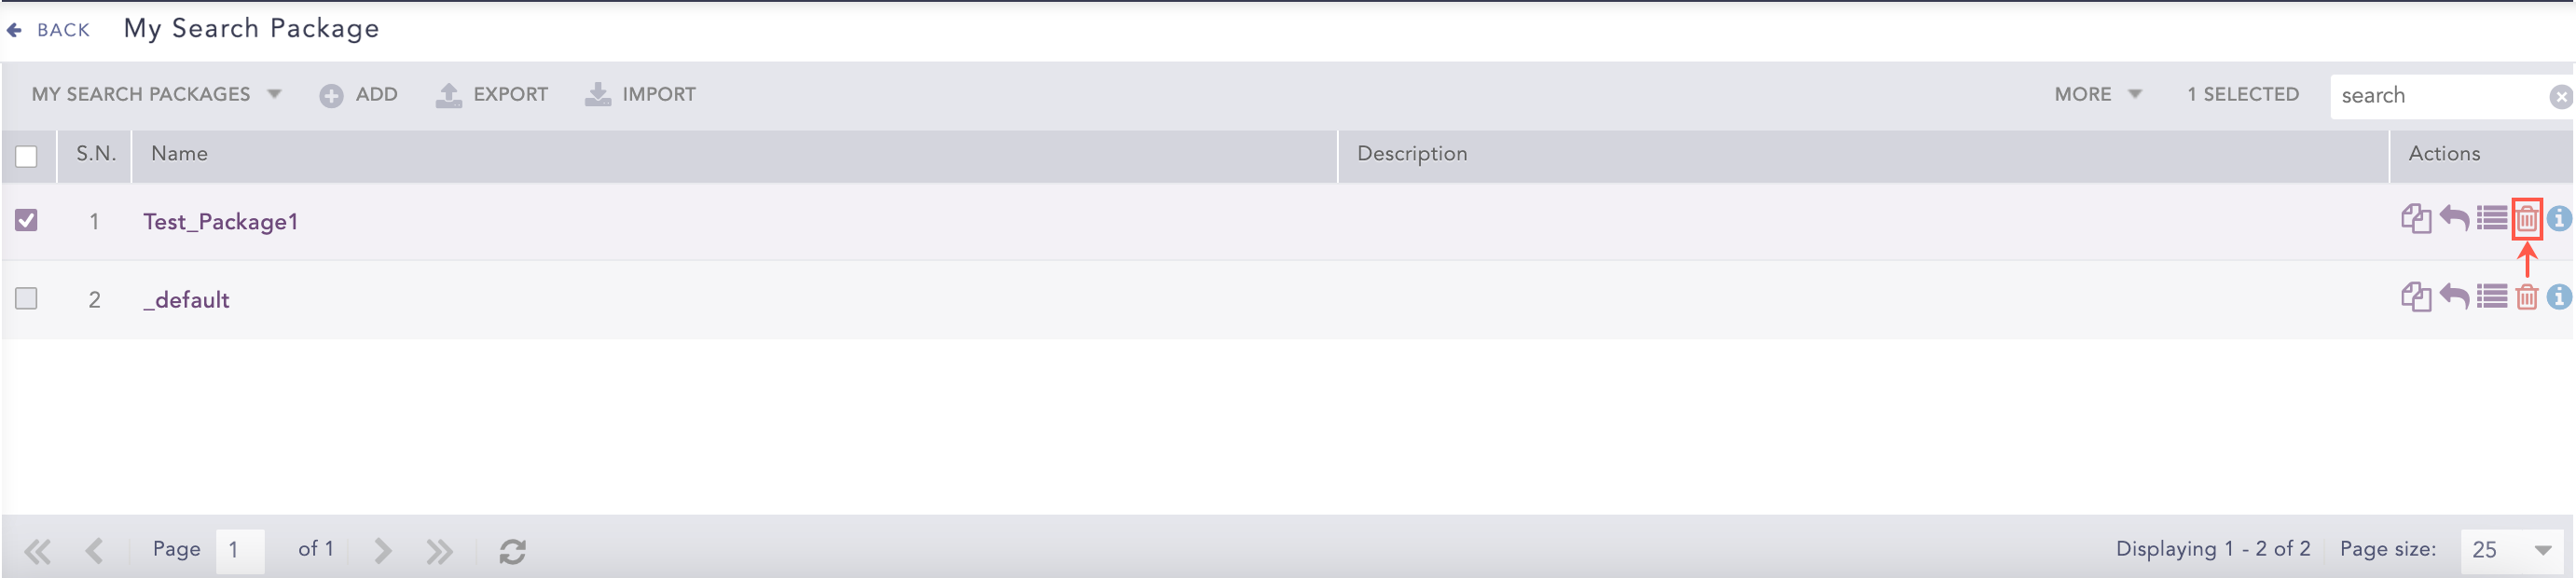Click the Add package button

click(x=359, y=94)
